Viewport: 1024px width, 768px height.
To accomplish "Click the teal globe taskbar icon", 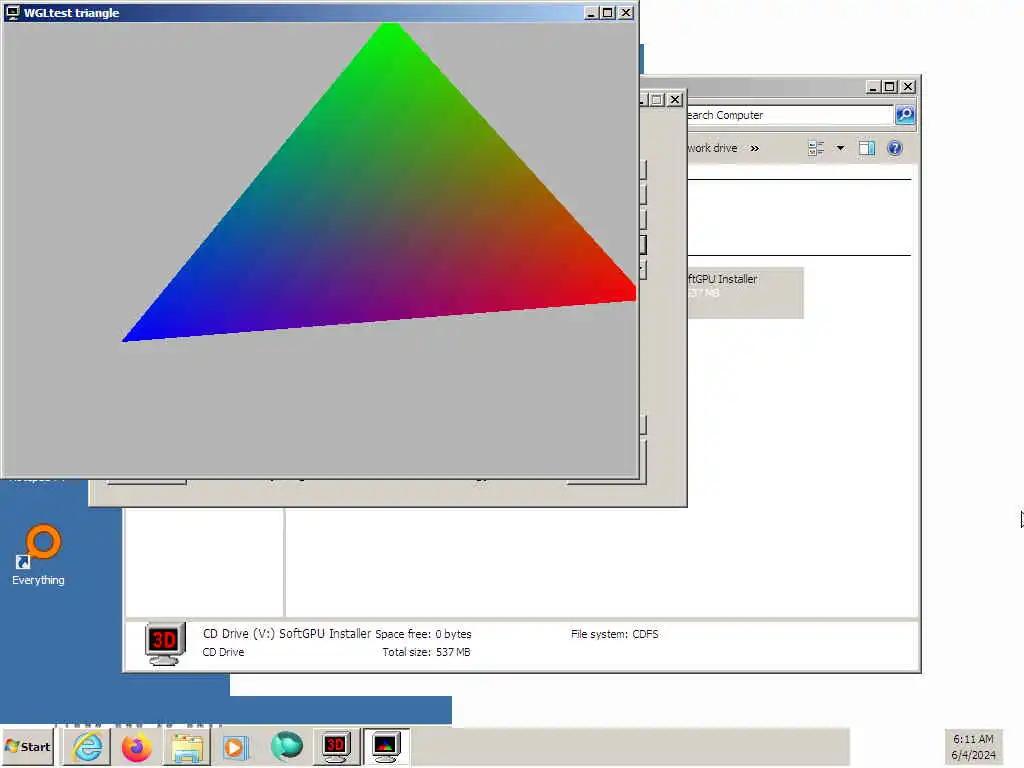I will pos(287,746).
